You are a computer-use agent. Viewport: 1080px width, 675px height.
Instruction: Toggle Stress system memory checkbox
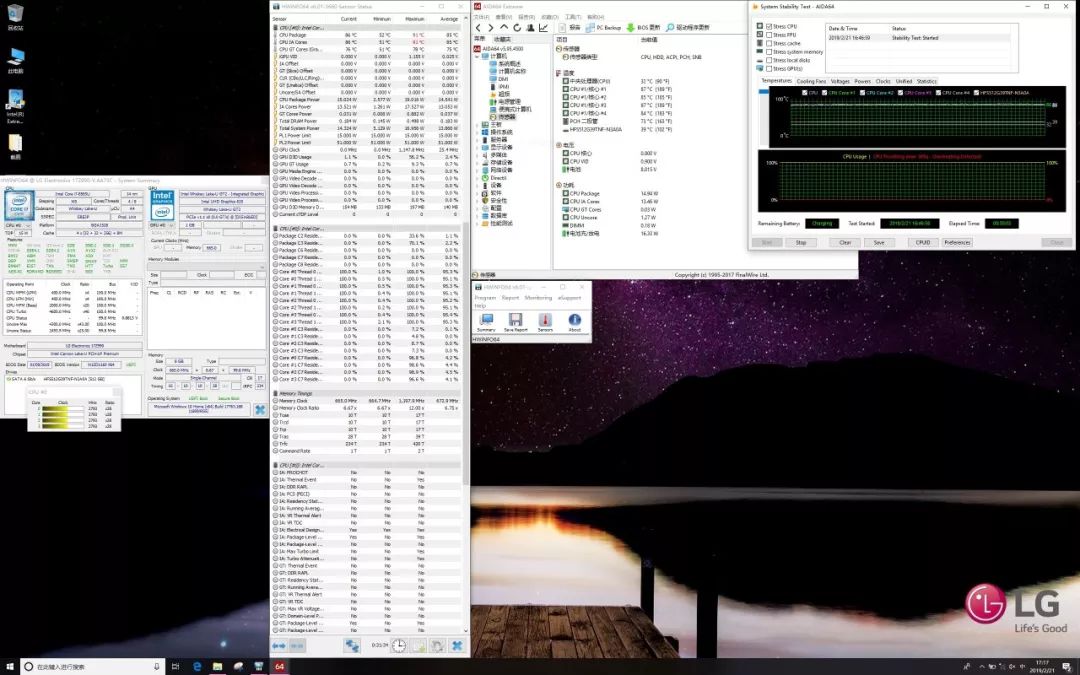(x=768, y=52)
